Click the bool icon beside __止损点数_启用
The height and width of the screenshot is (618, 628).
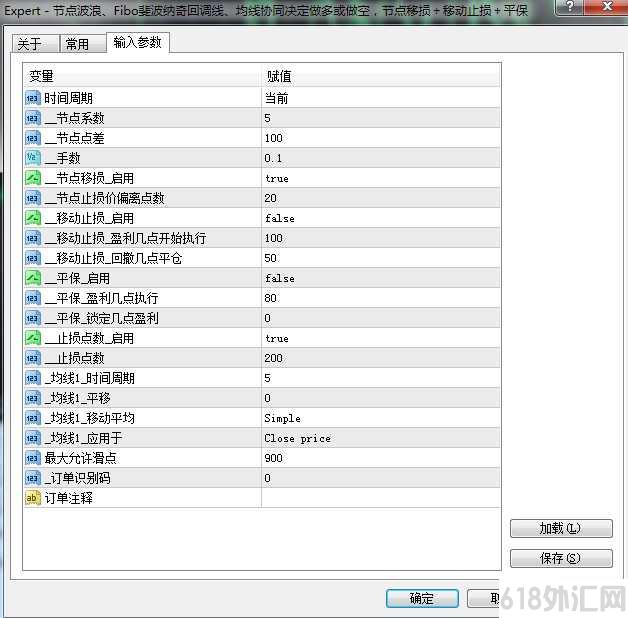tap(33, 338)
